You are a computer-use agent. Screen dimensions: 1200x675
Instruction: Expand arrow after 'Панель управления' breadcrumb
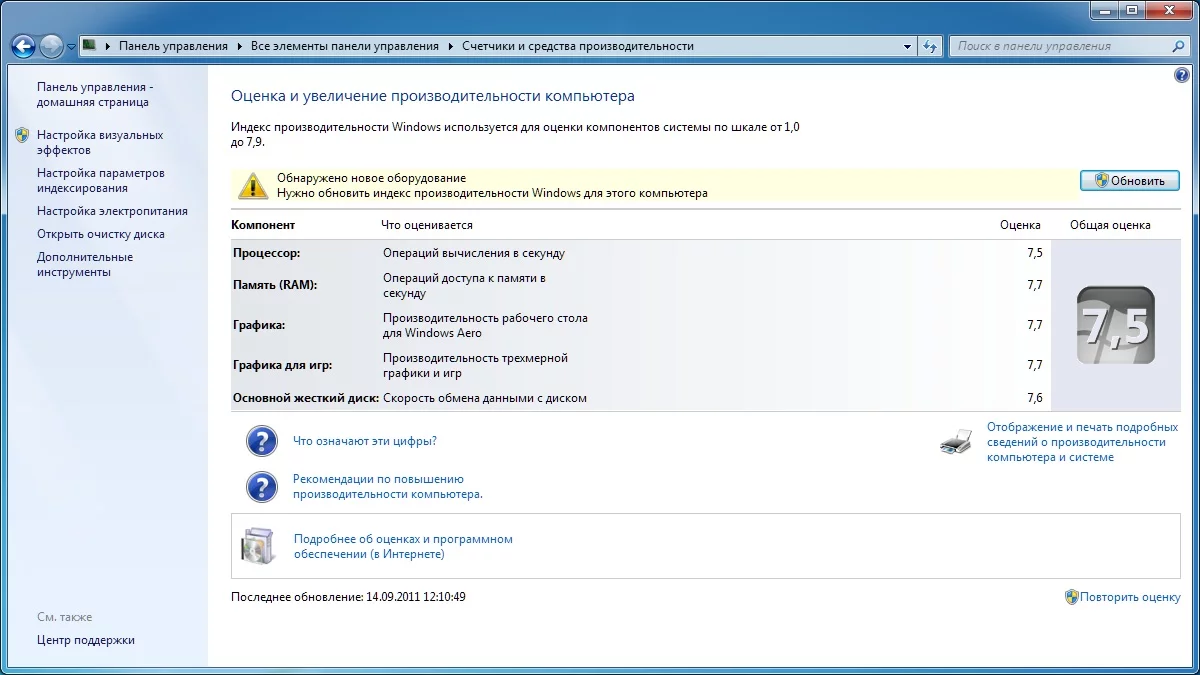[x=239, y=46]
